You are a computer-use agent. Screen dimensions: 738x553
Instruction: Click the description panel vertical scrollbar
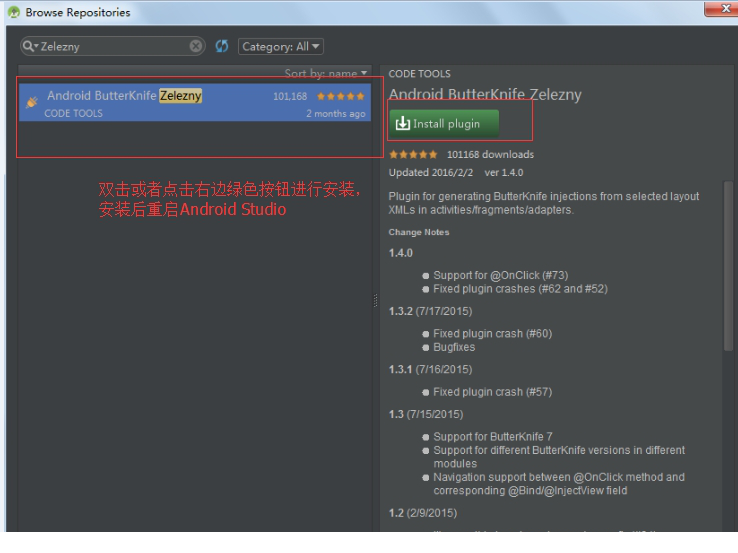click(728, 266)
